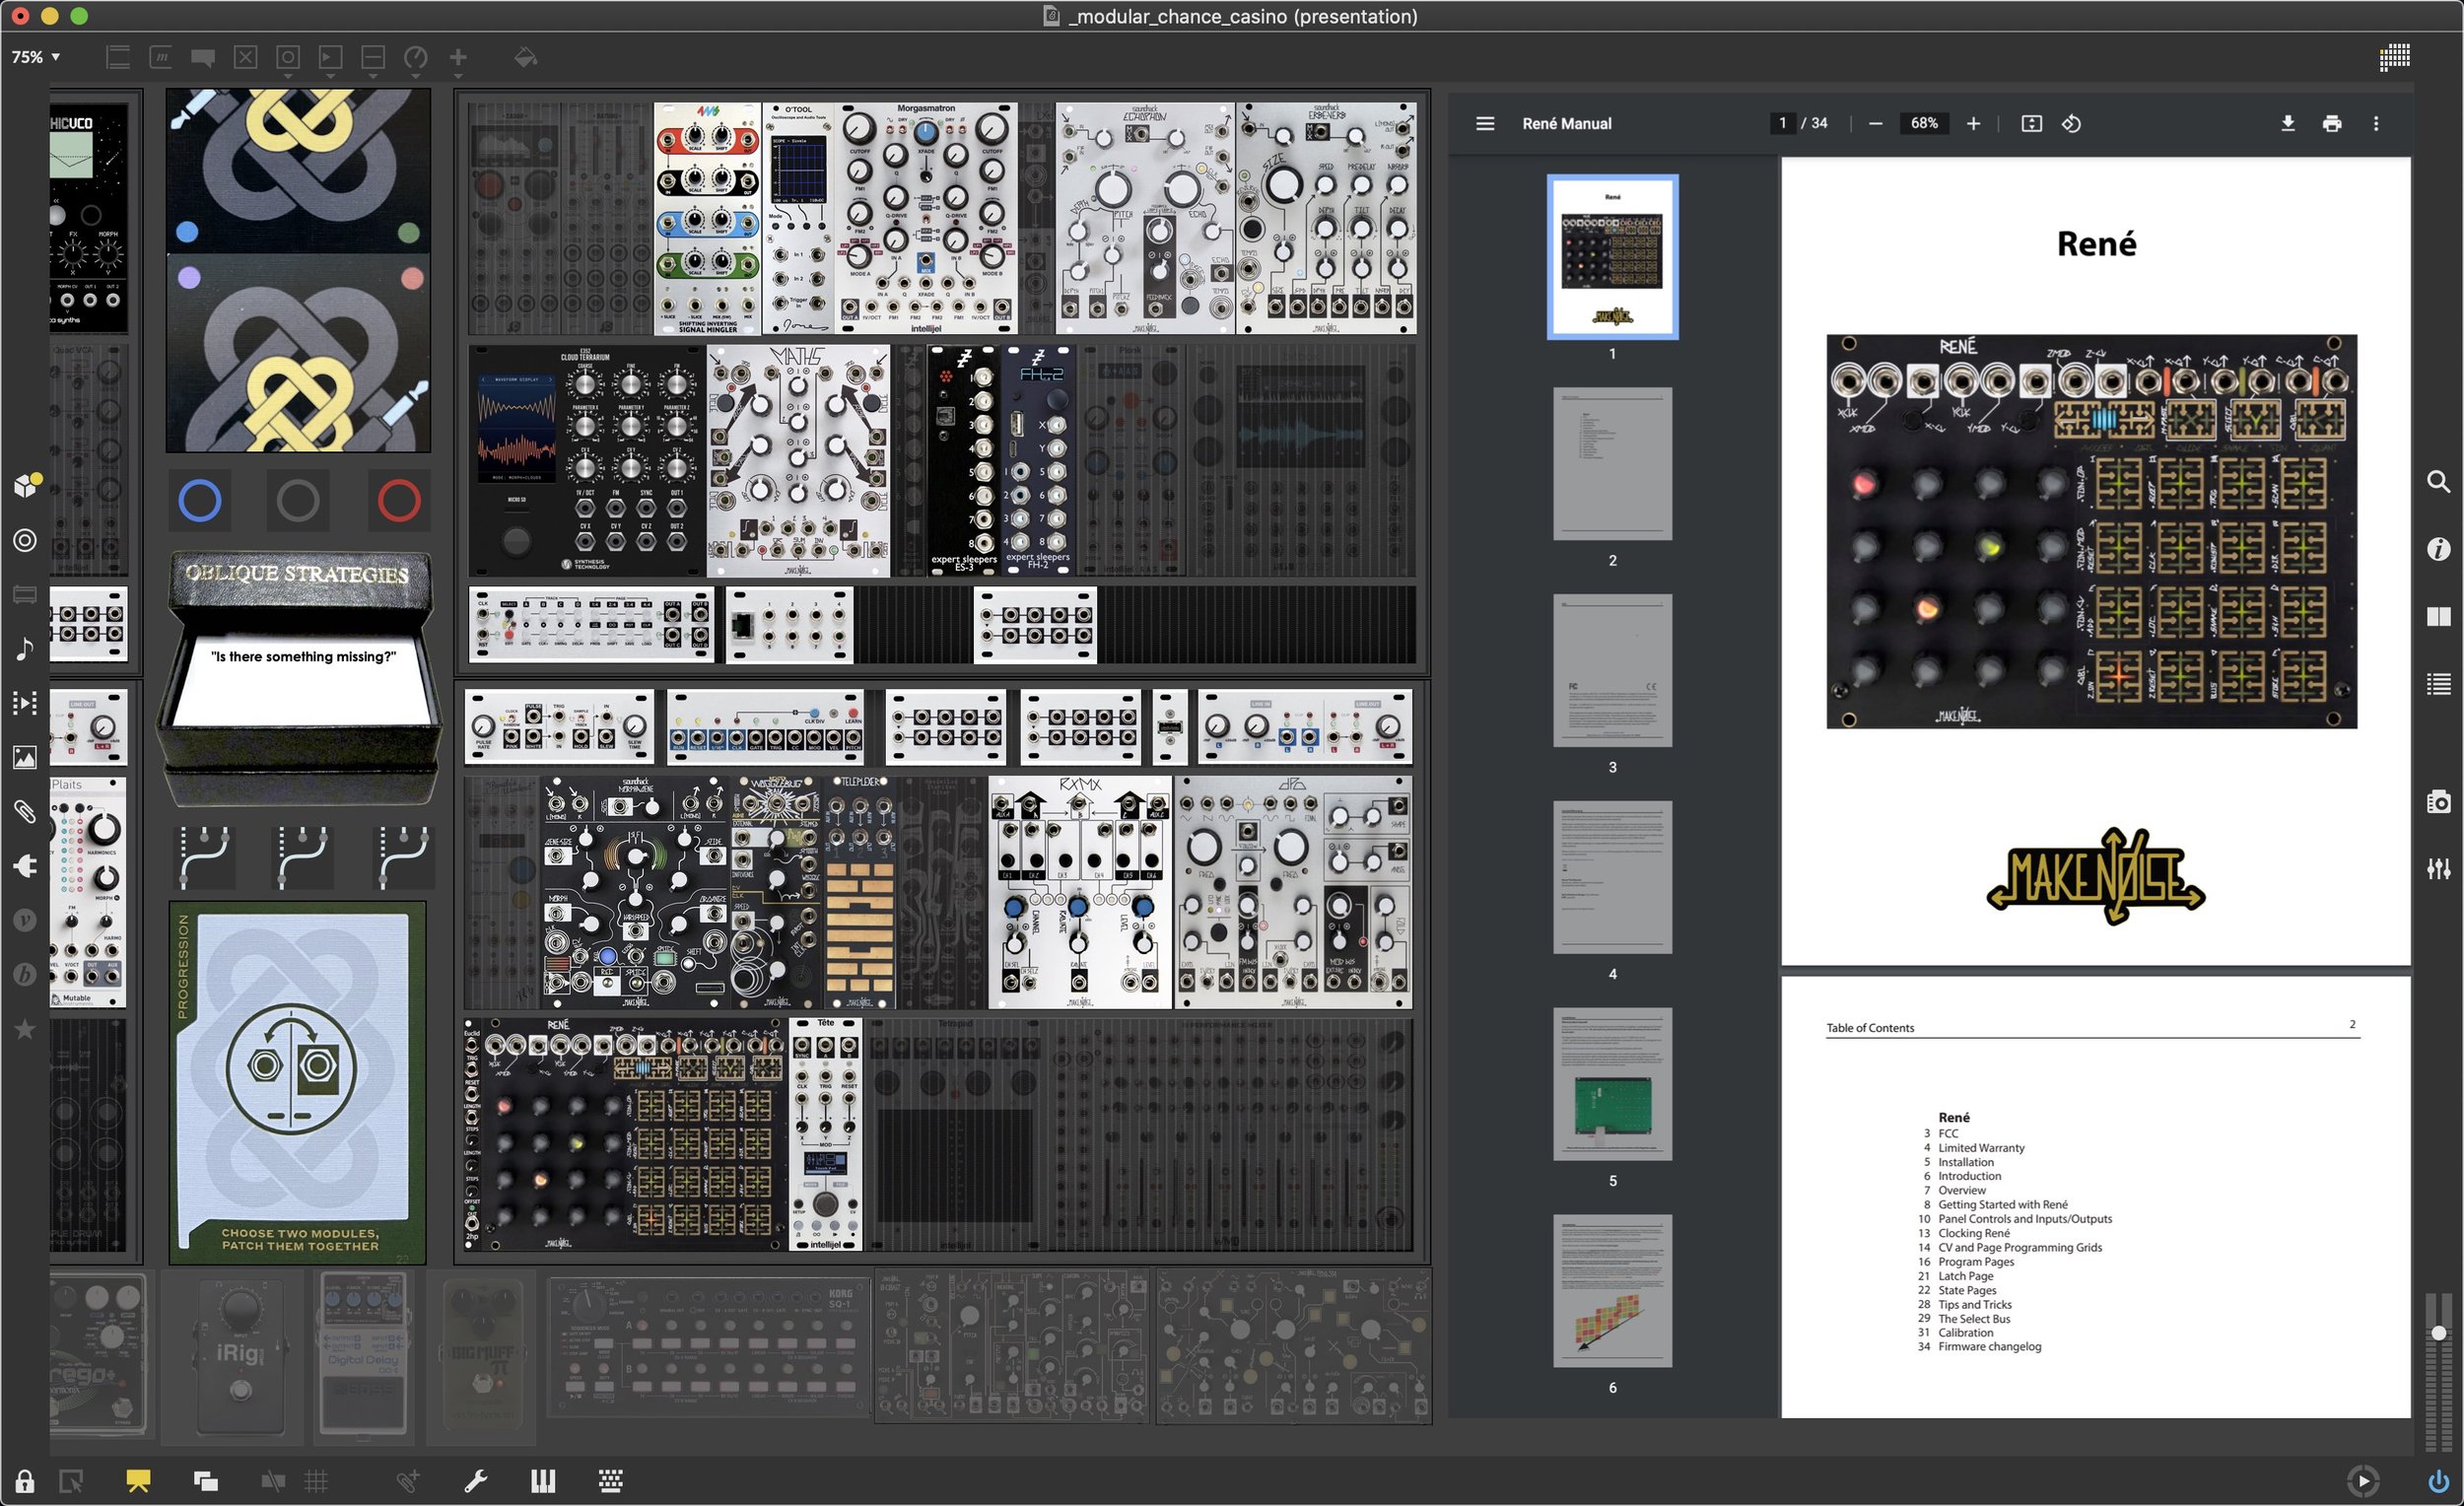2464x1506 pixels.
Task: Click the wrench debug icon in bottom toolbar
Action: [476, 1481]
